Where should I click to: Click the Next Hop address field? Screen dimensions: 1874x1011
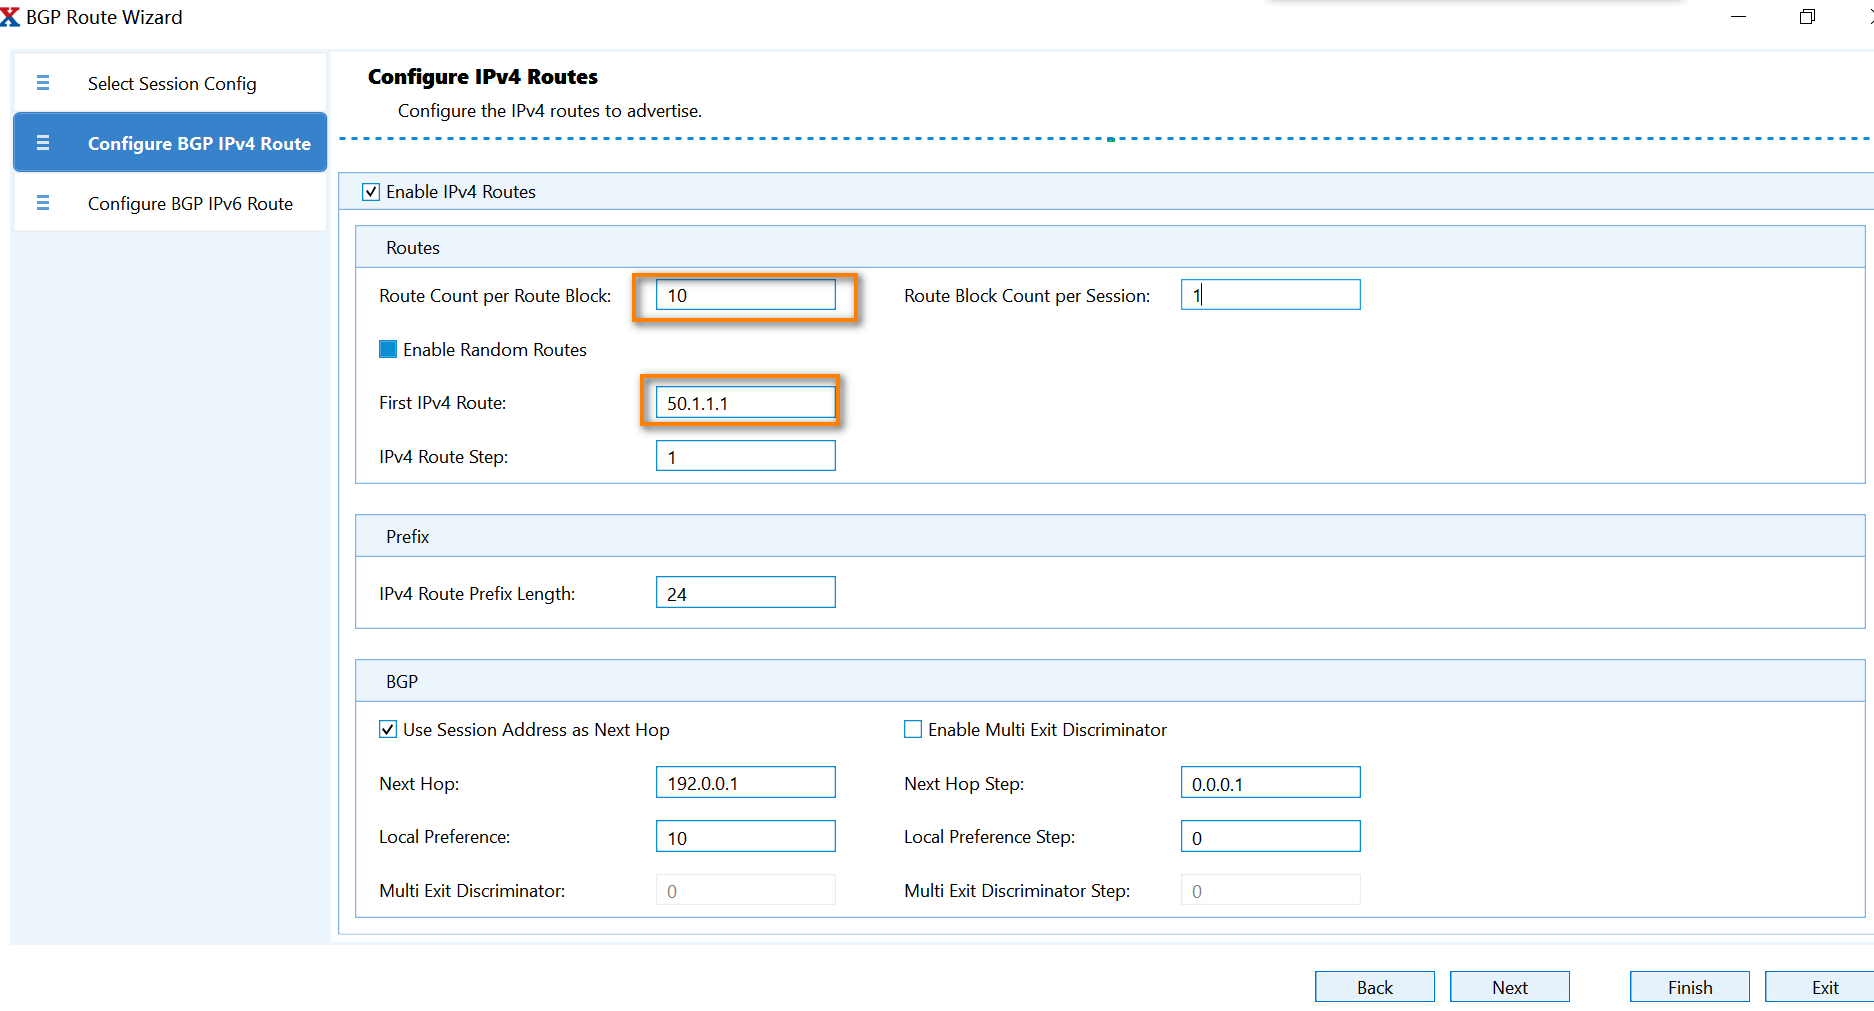745,783
